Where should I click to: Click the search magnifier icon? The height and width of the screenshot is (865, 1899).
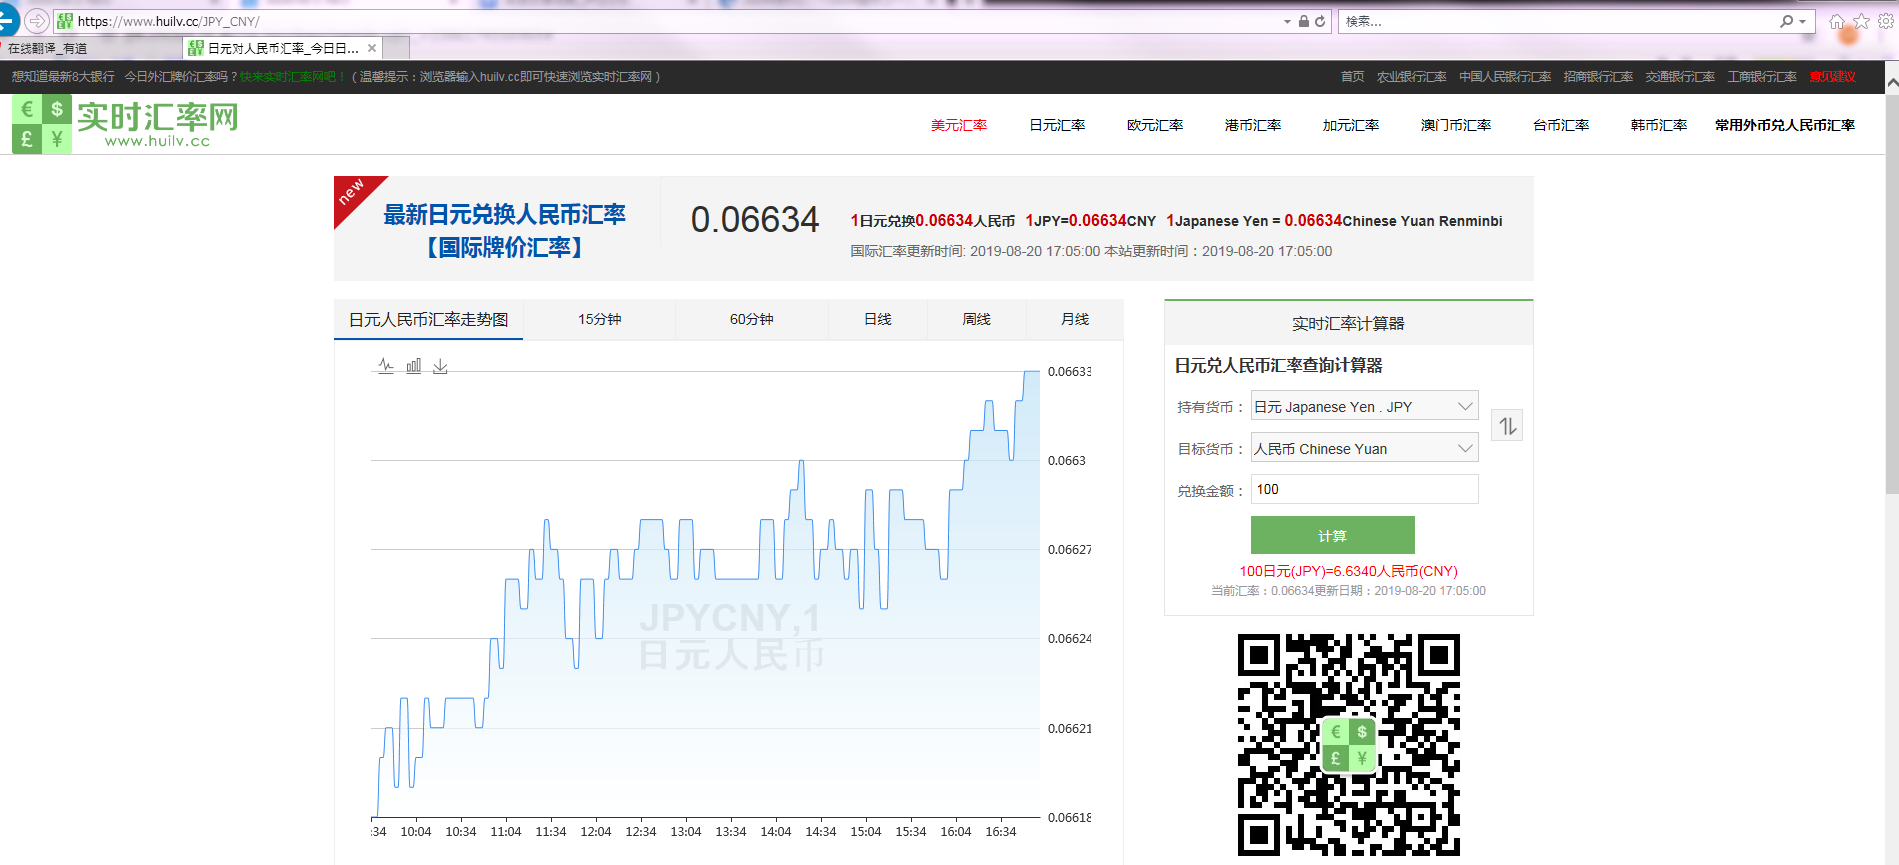pyautogui.click(x=1786, y=21)
